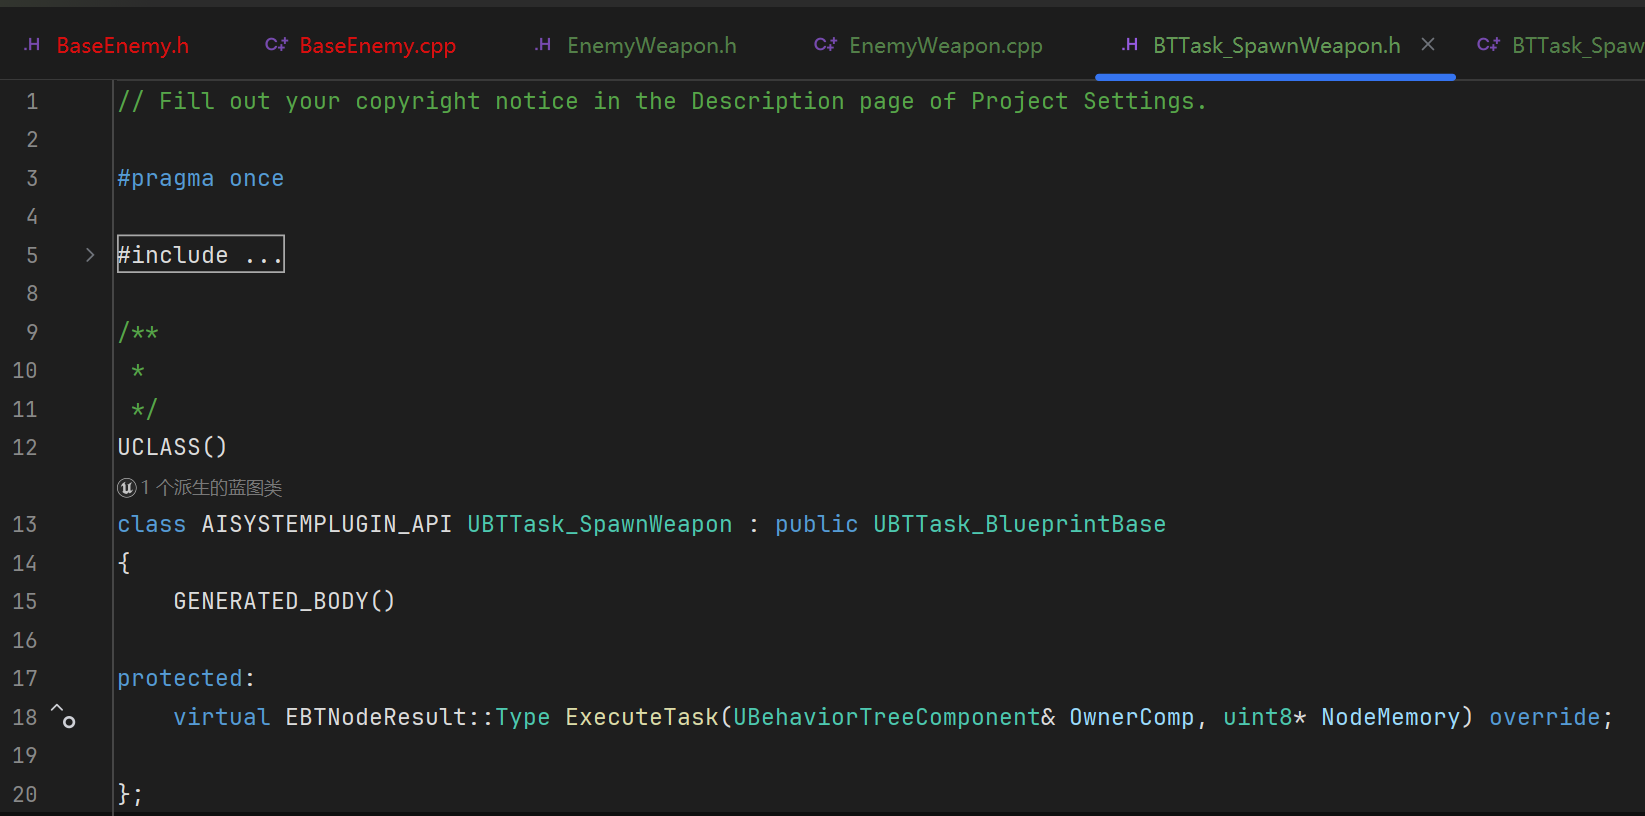Click the UCLASS() macro
The height and width of the screenshot is (816, 1645).
pyautogui.click(x=173, y=447)
